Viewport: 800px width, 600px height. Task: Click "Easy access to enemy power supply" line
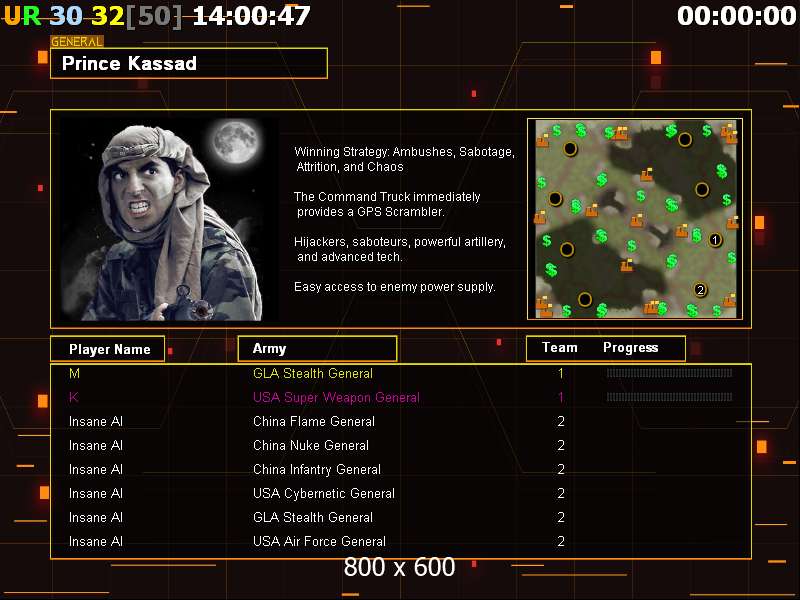click(395, 287)
